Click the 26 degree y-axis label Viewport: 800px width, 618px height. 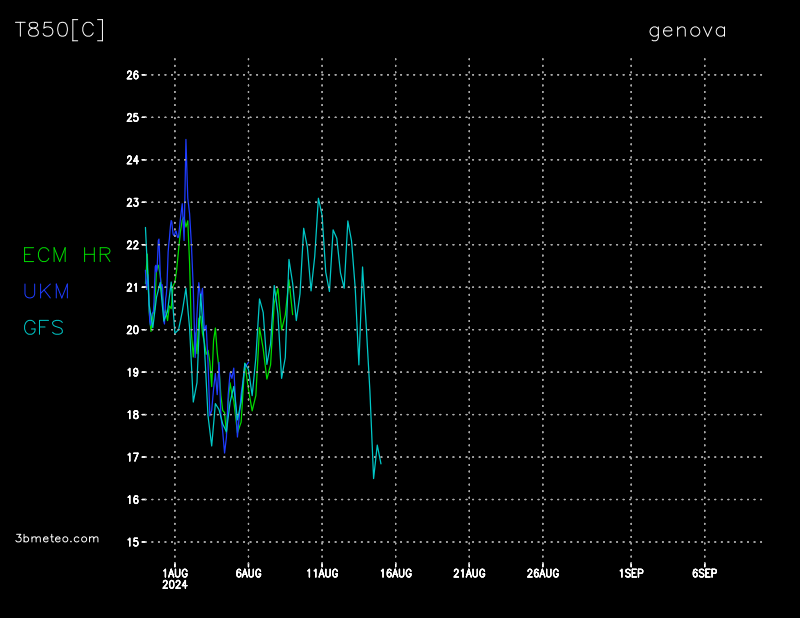(x=132, y=75)
